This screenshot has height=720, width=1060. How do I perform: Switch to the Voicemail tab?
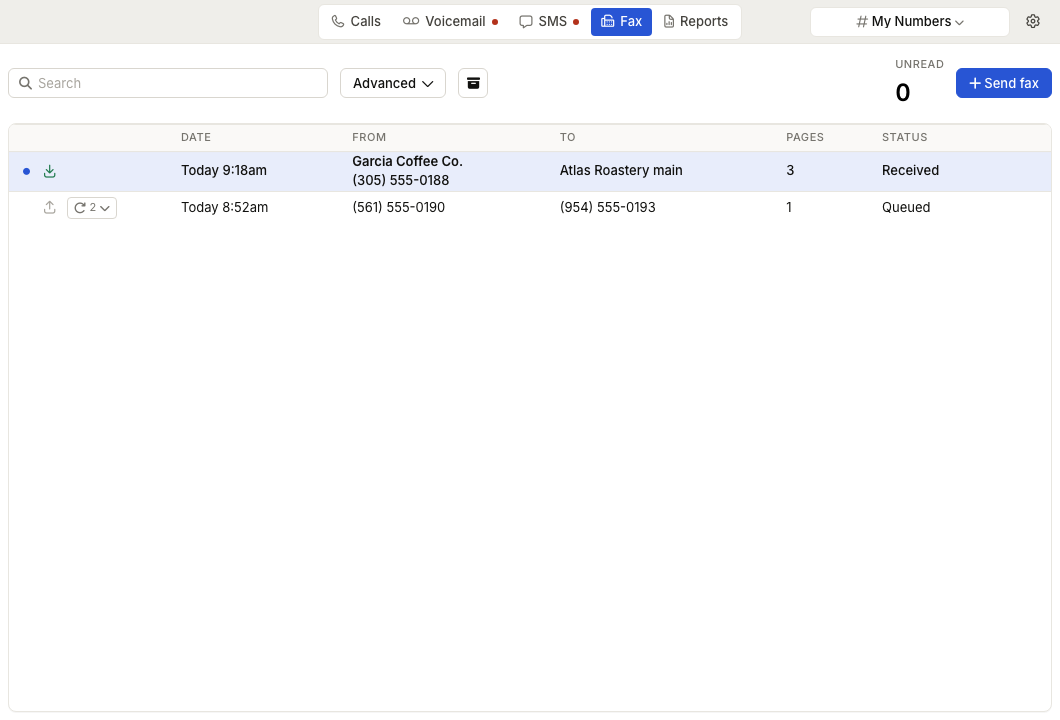point(451,22)
